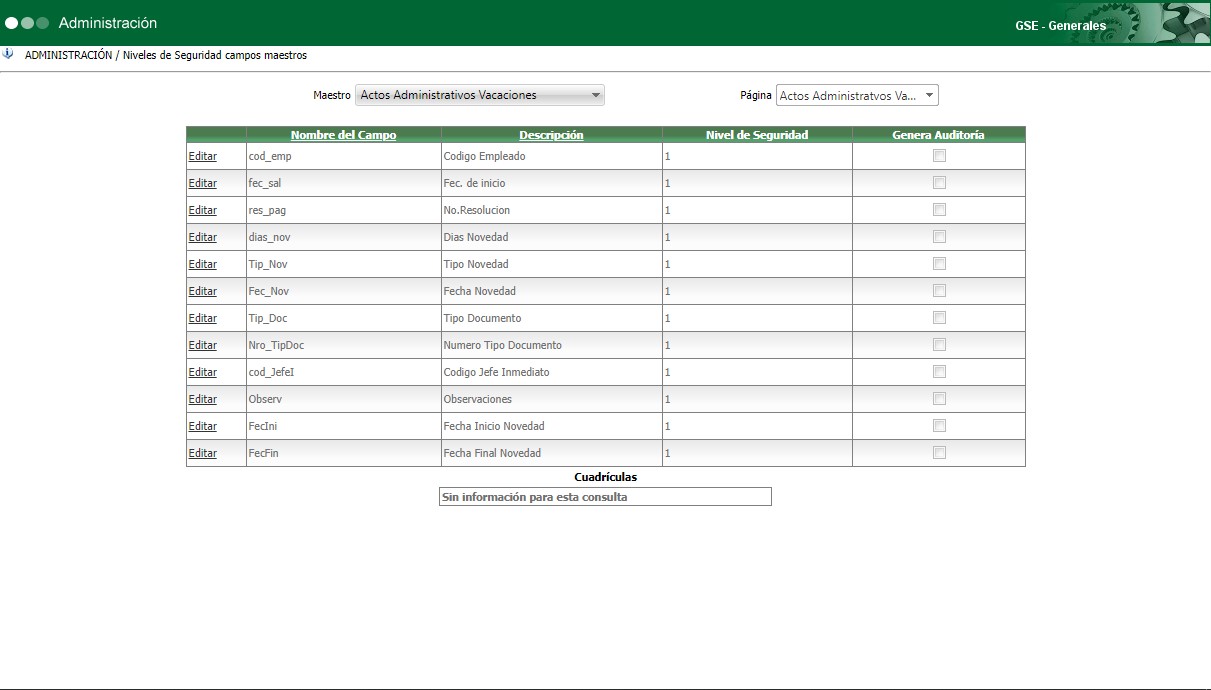
Task: Toggle Genera Auditoría checkbox for cod_emp
Action: click(939, 155)
